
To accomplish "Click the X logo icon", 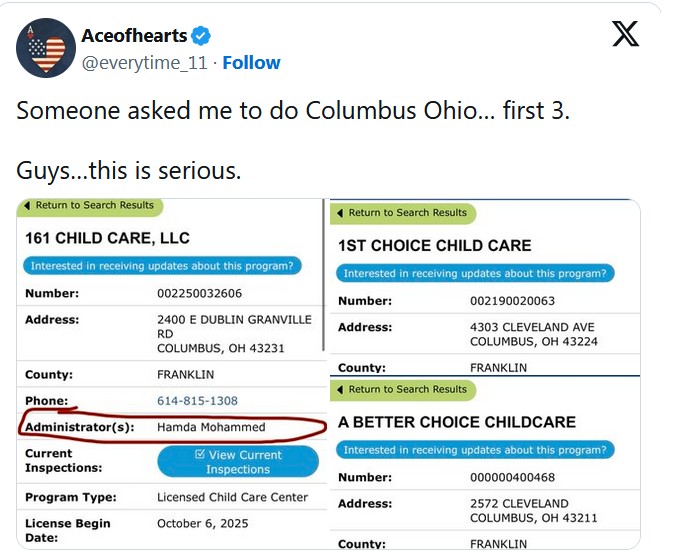I will pyautogui.click(x=625, y=35).
